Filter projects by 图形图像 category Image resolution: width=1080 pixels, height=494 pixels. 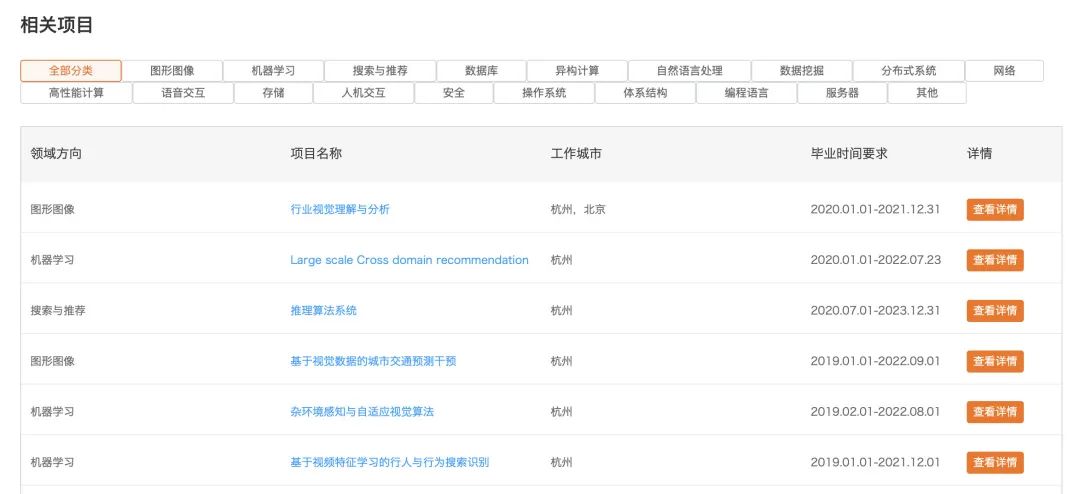click(172, 71)
